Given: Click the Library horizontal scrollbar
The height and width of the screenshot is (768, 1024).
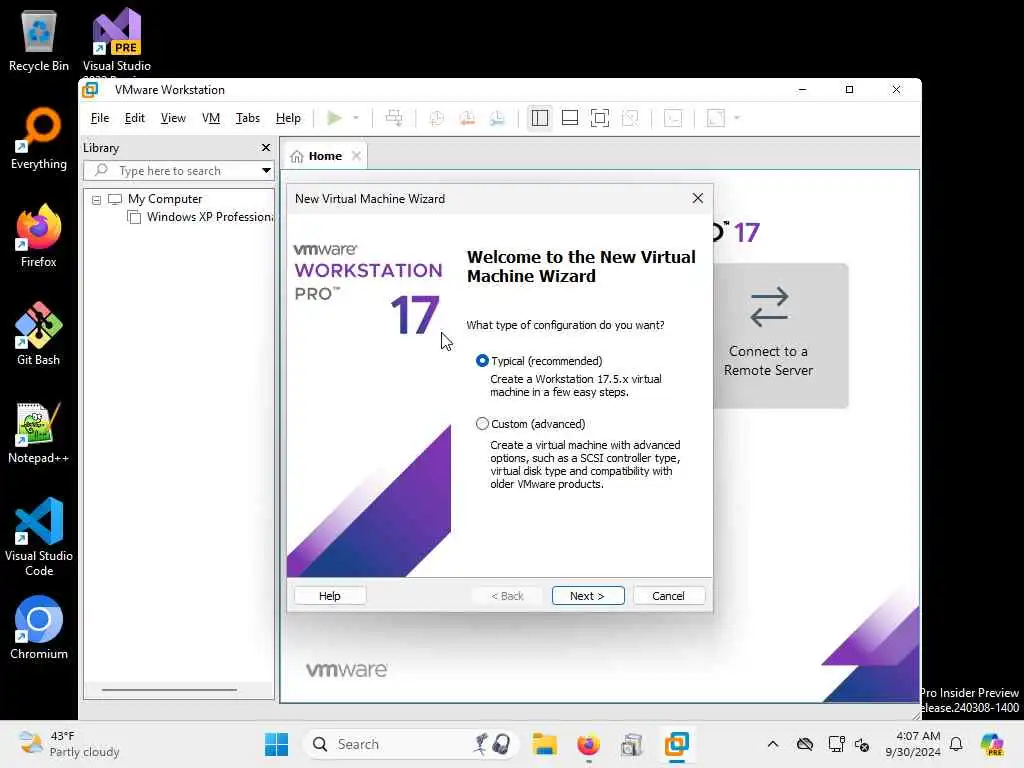Looking at the screenshot, I should coord(169,689).
